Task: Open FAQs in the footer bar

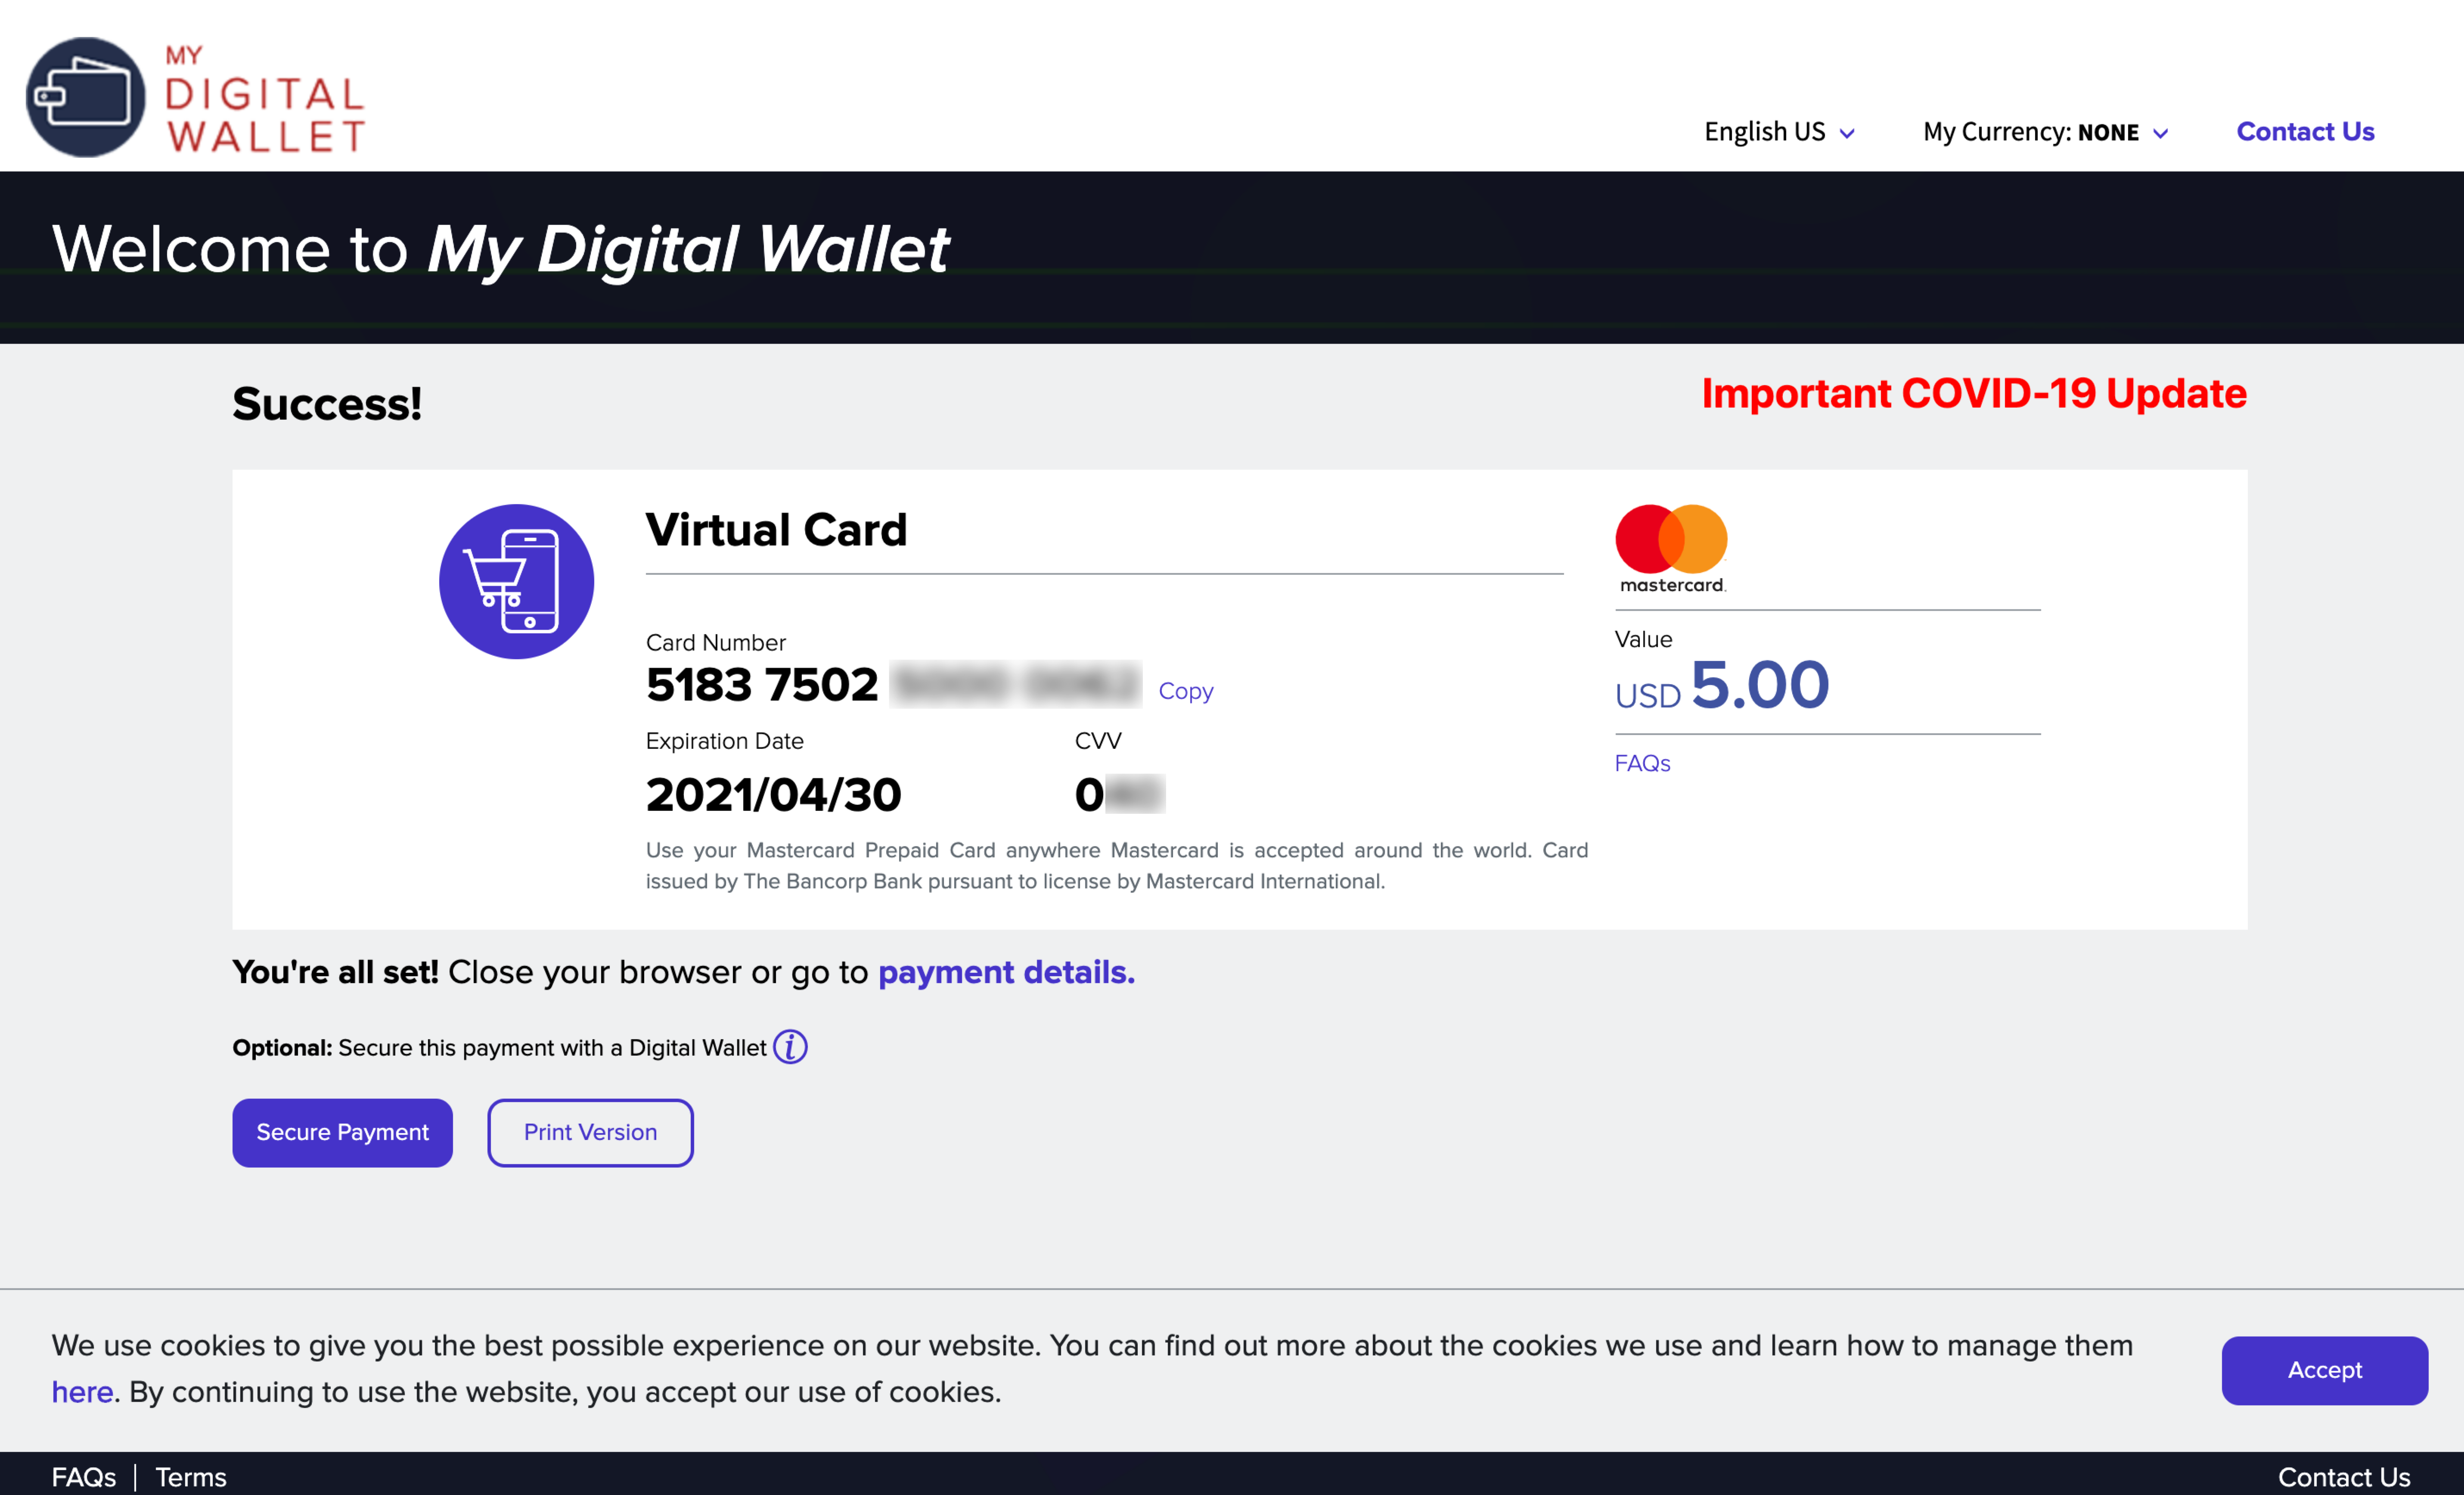Action: [x=84, y=1476]
